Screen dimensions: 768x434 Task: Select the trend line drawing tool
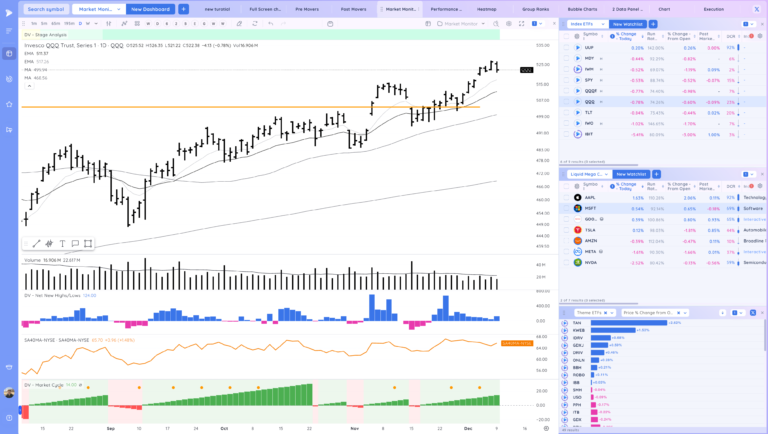point(37,243)
